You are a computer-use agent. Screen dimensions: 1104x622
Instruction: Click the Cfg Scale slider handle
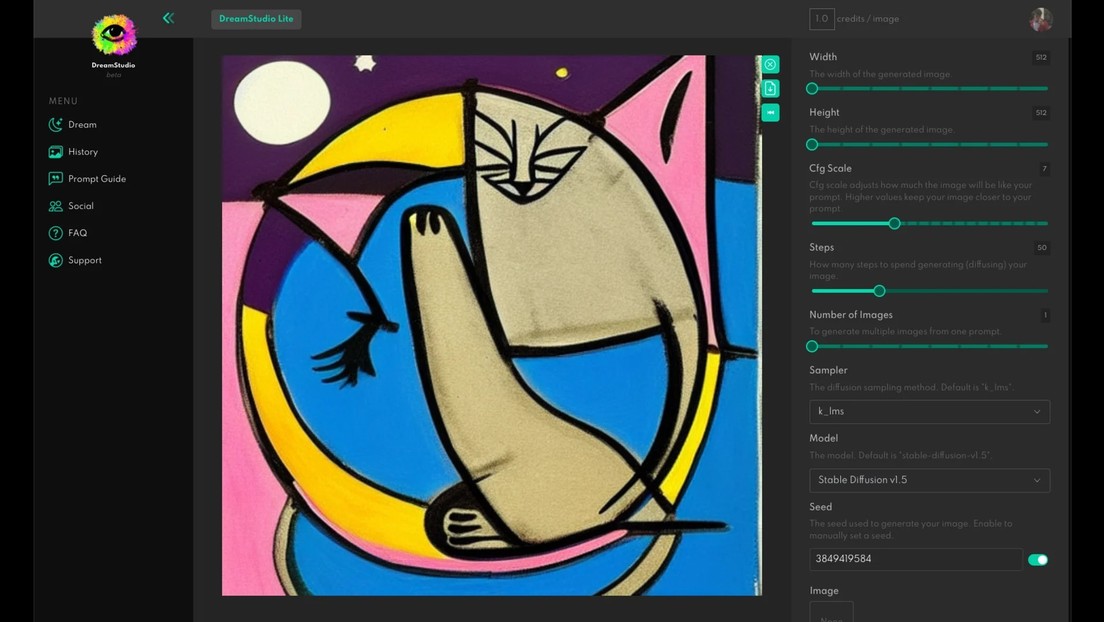pyautogui.click(x=895, y=223)
